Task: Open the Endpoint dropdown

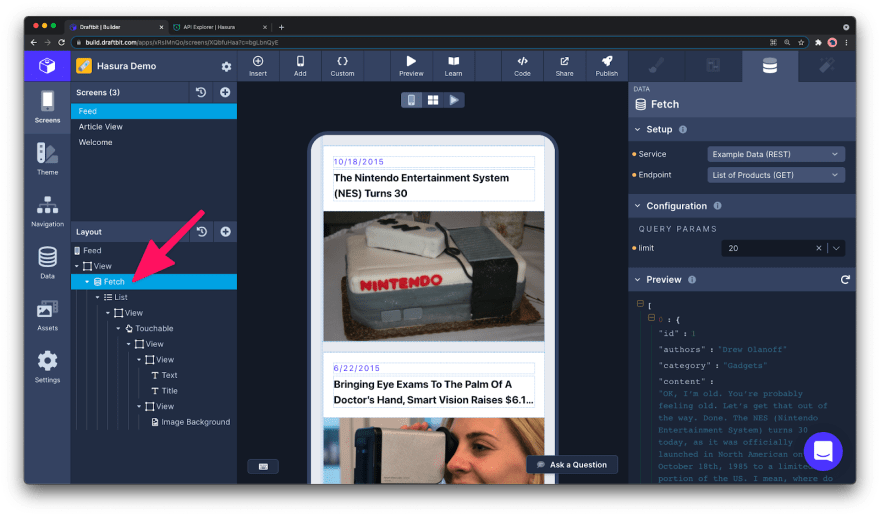Action: (x=776, y=175)
